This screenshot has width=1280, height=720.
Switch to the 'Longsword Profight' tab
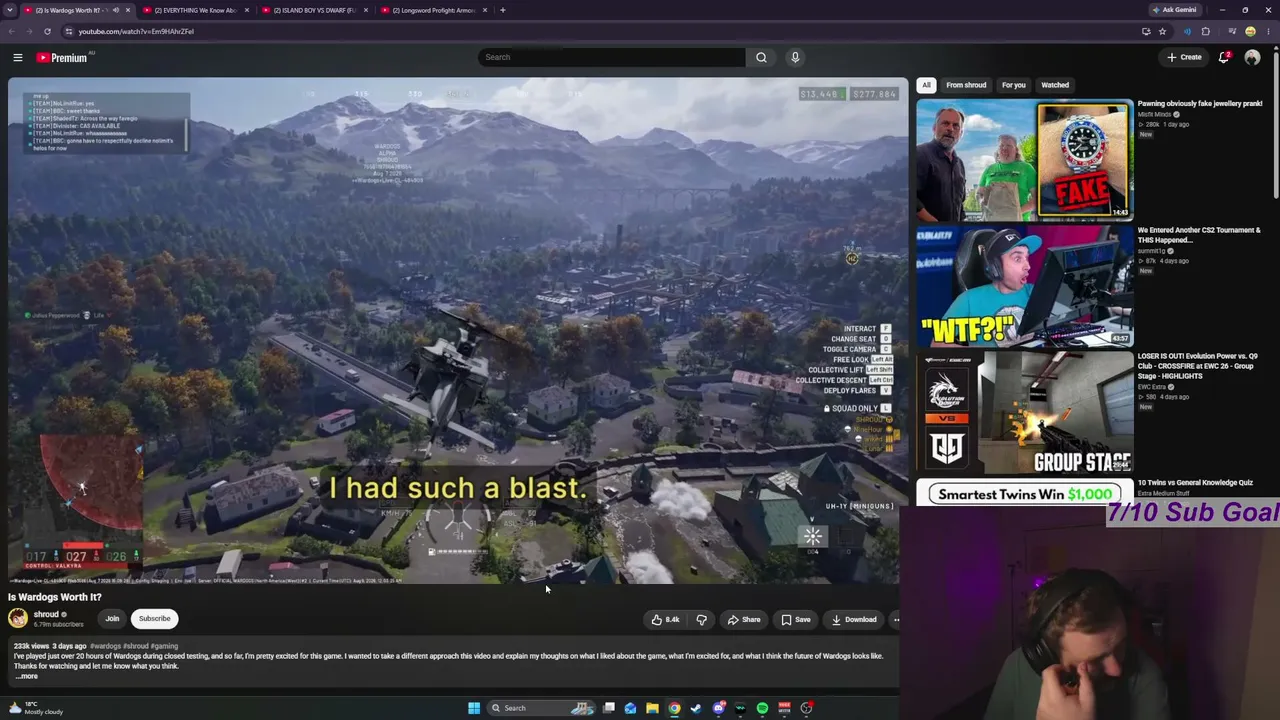coord(434,10)
